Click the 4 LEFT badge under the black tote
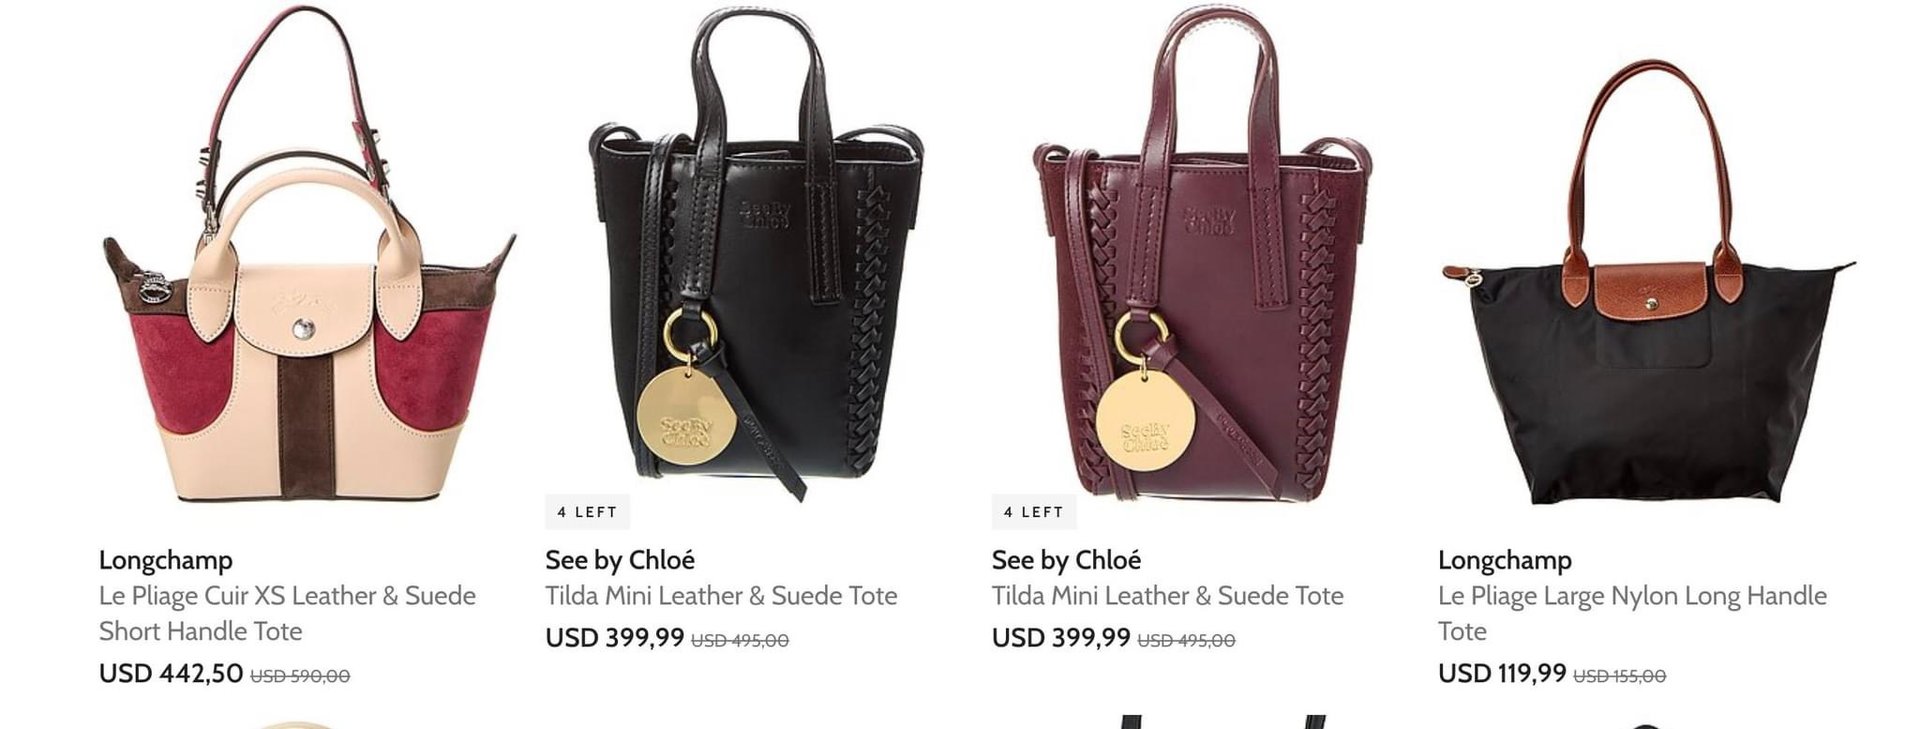Image resolution: width=1920 pixels, height=729 pixels. tap(587, 512)
